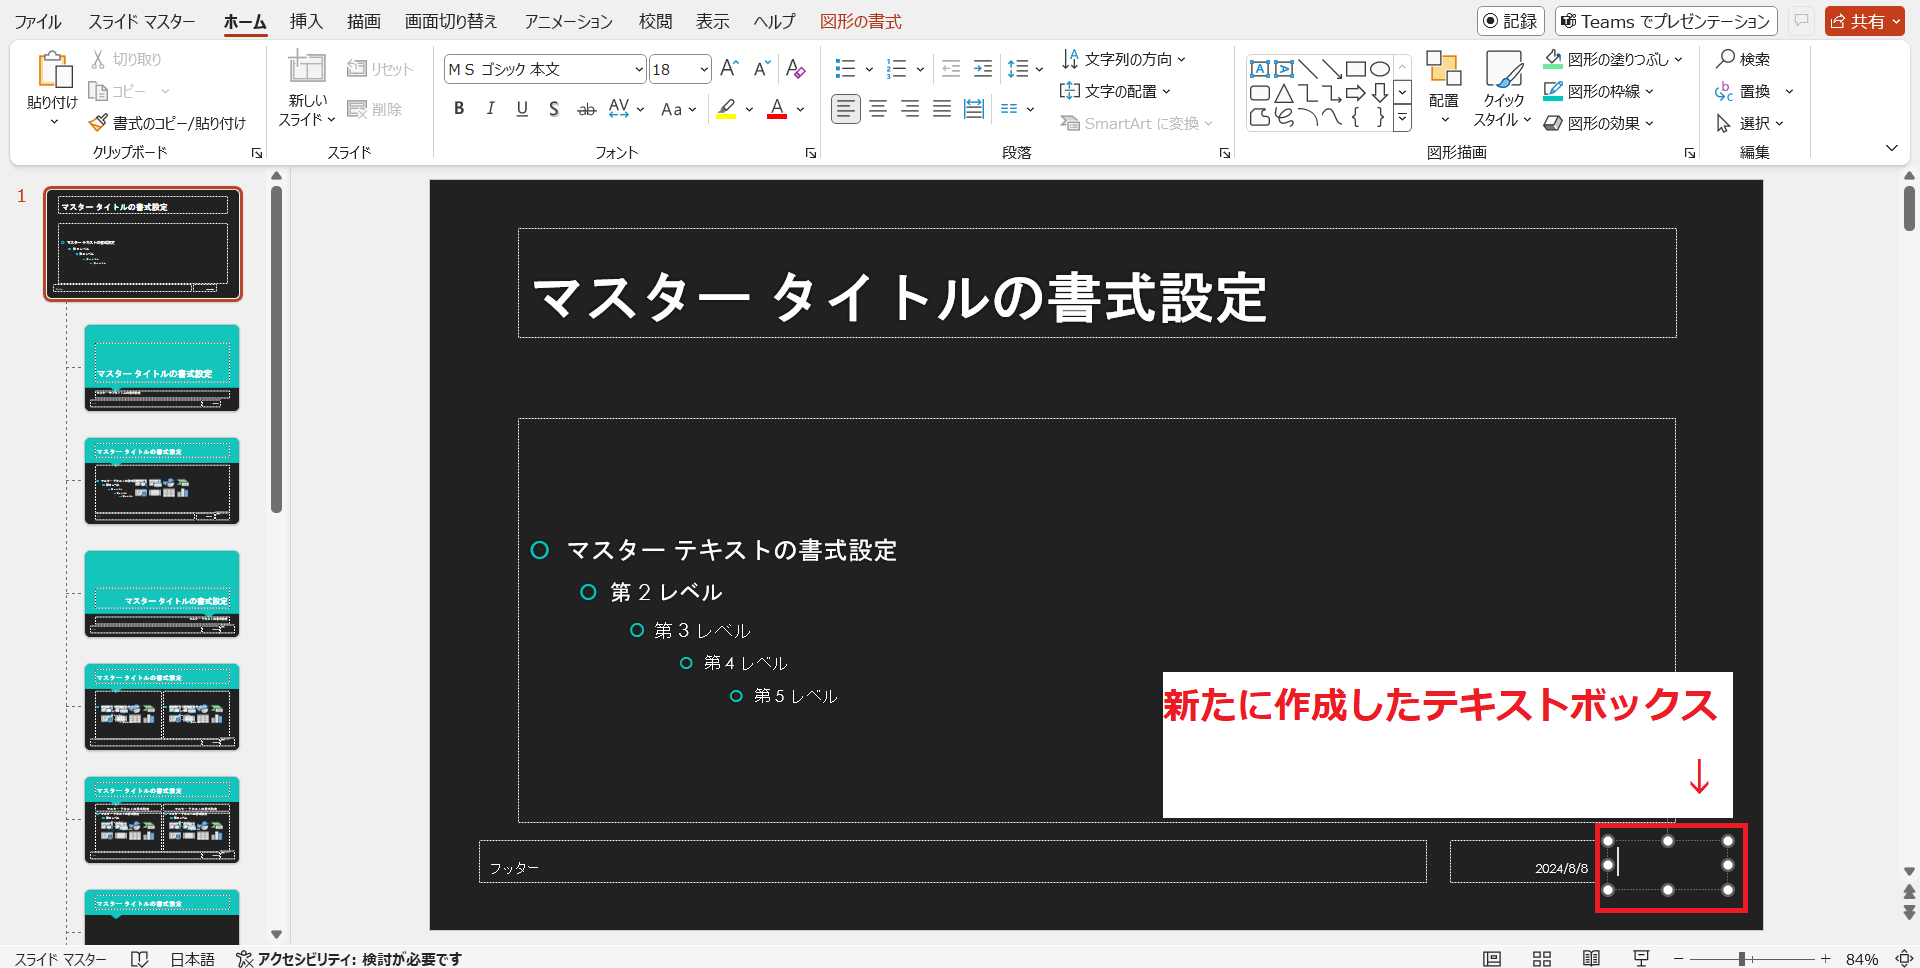This screenshot has width=1920, height=968.
Task: Open the font name dropdown (ＭＳ ゴシック 本文)
Action: (x=639, y=69)
